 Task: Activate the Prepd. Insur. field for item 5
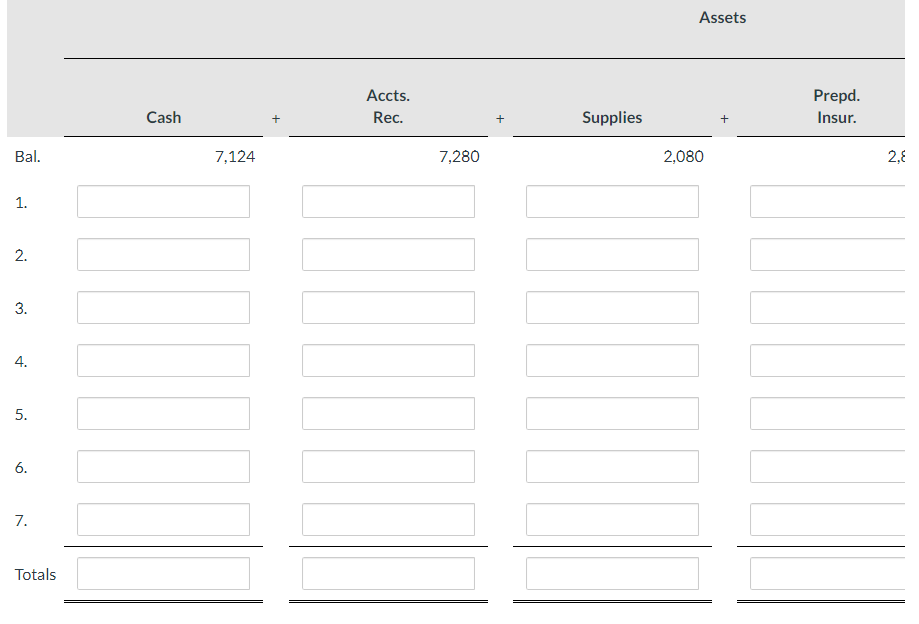(828, 414)
